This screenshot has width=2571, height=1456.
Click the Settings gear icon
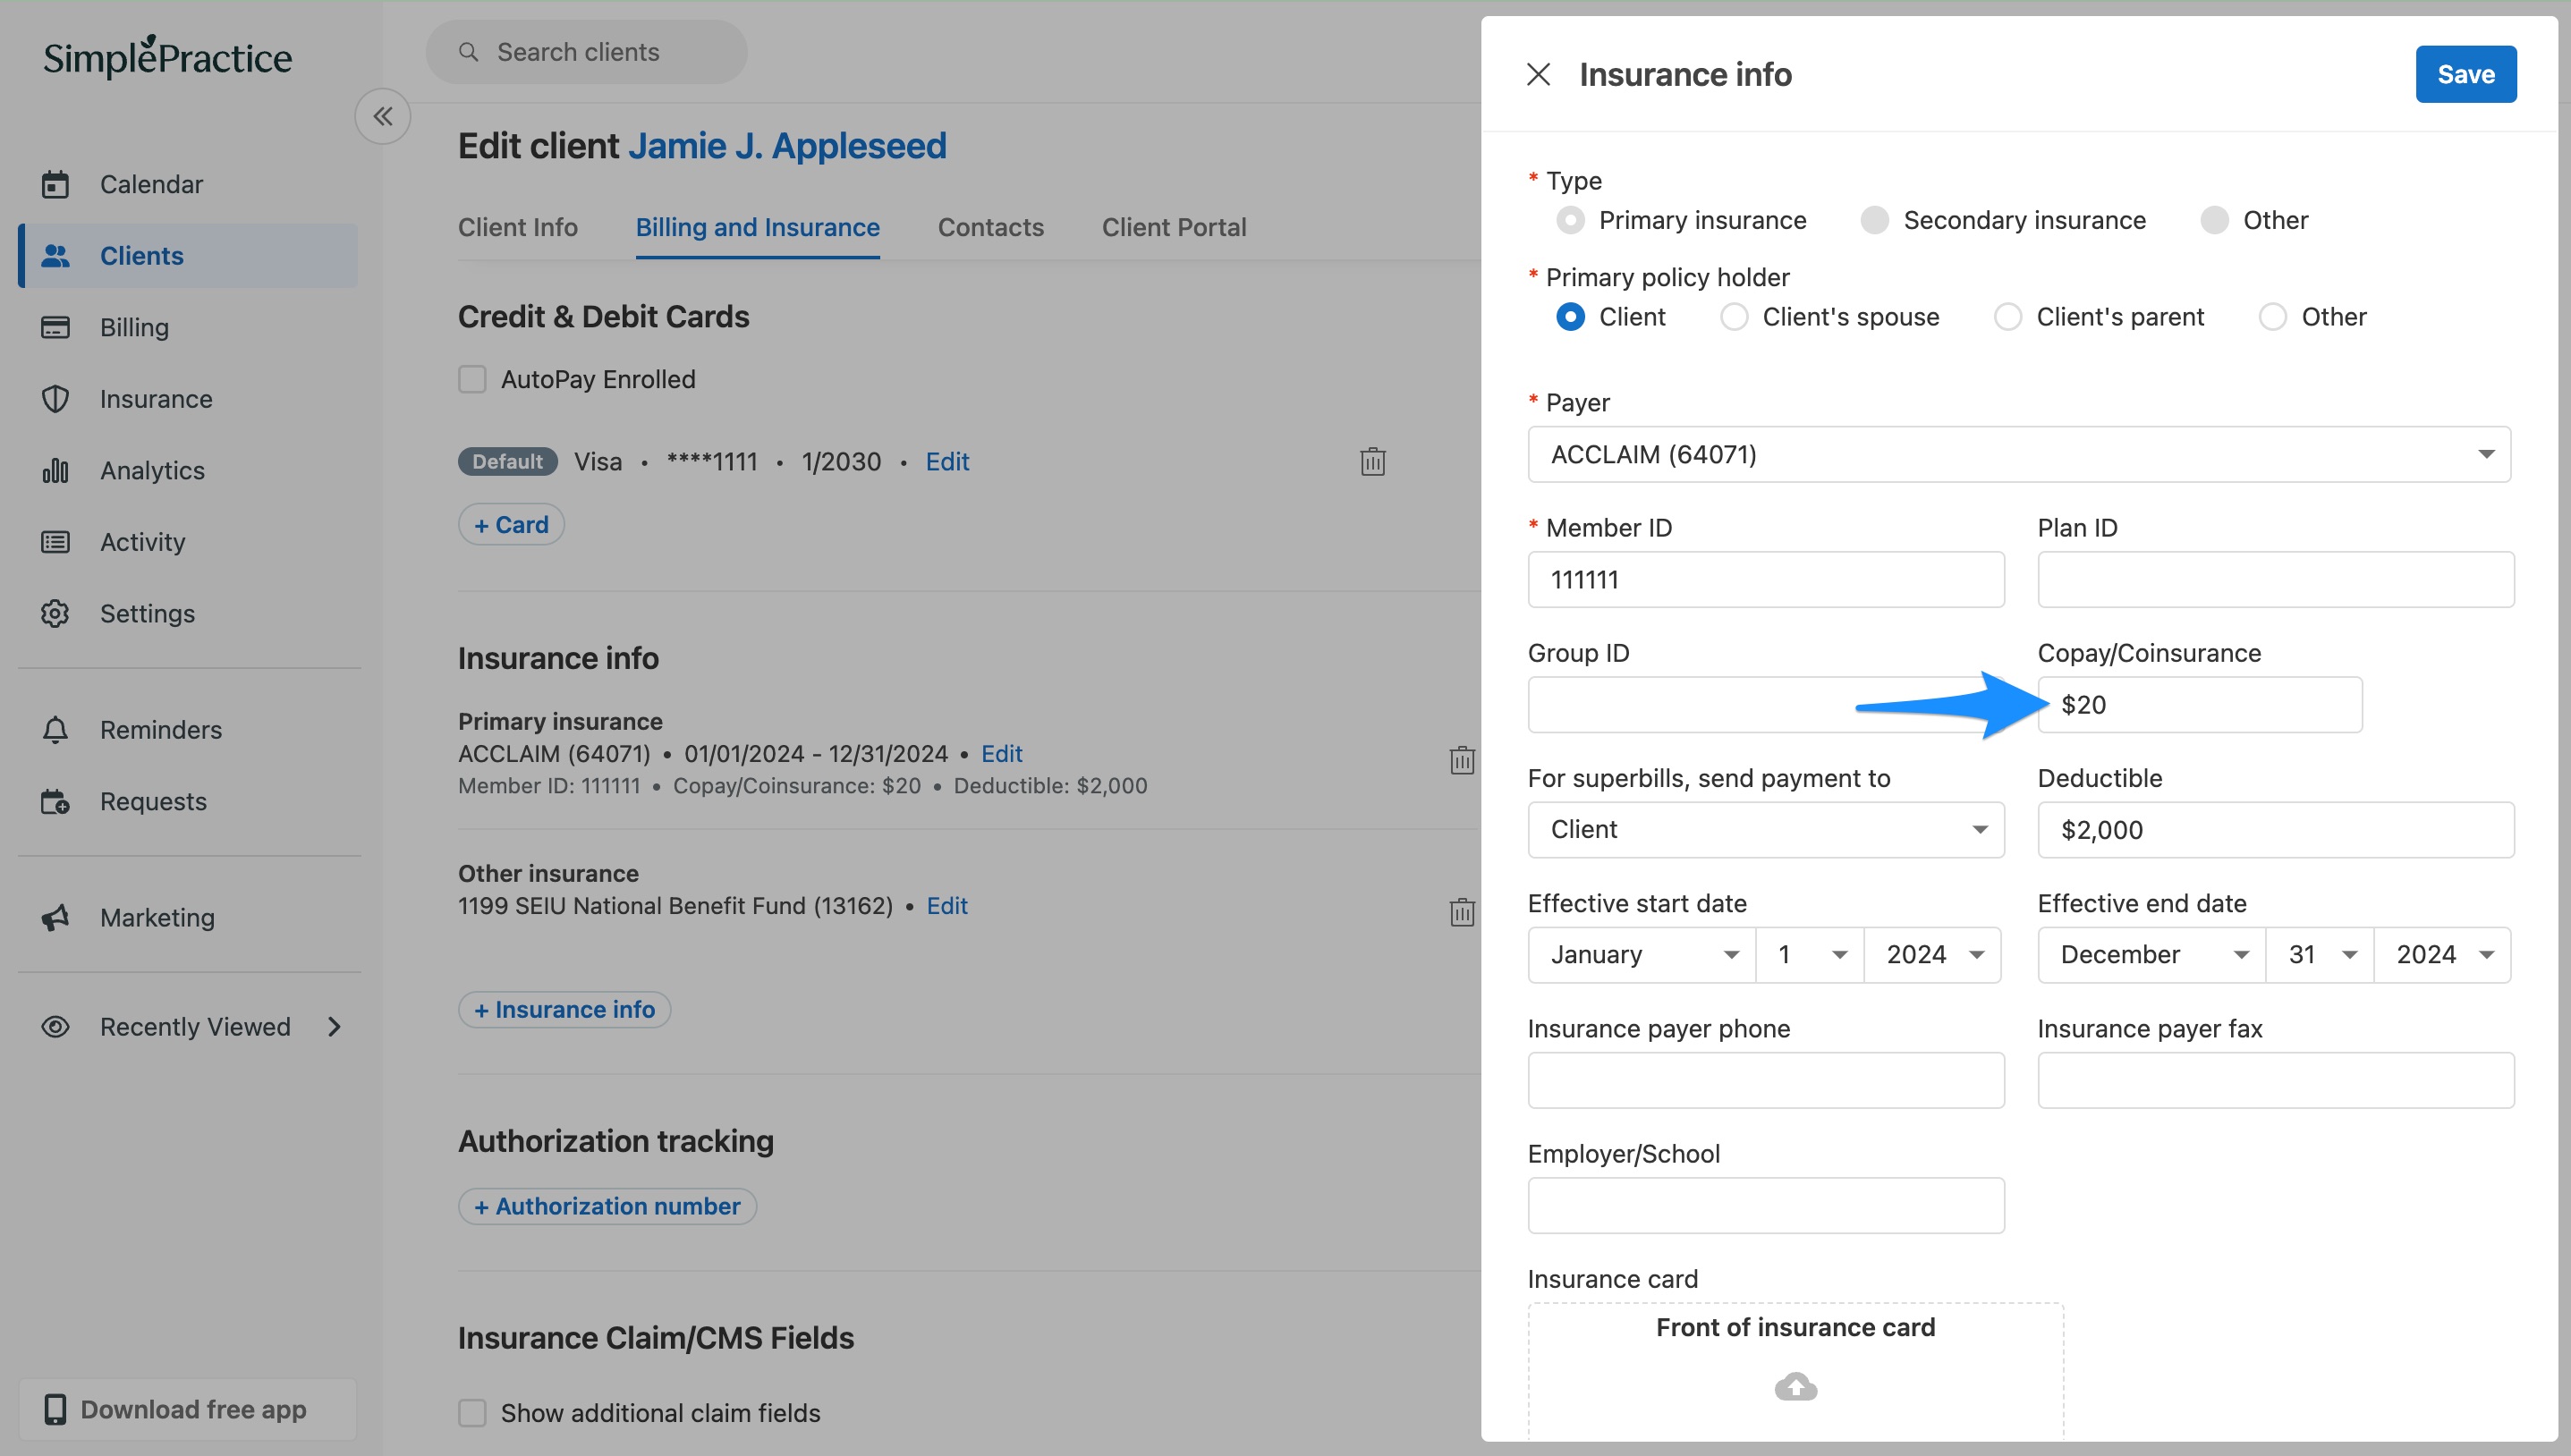click(55, 613)
